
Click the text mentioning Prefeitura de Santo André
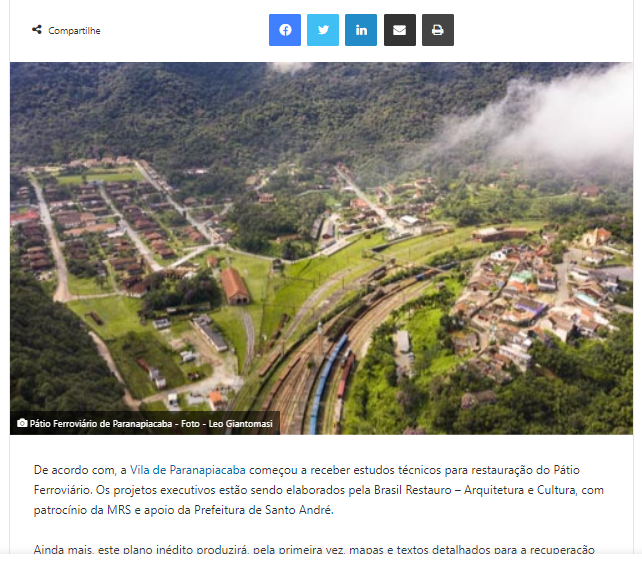[x=263, y=510]
